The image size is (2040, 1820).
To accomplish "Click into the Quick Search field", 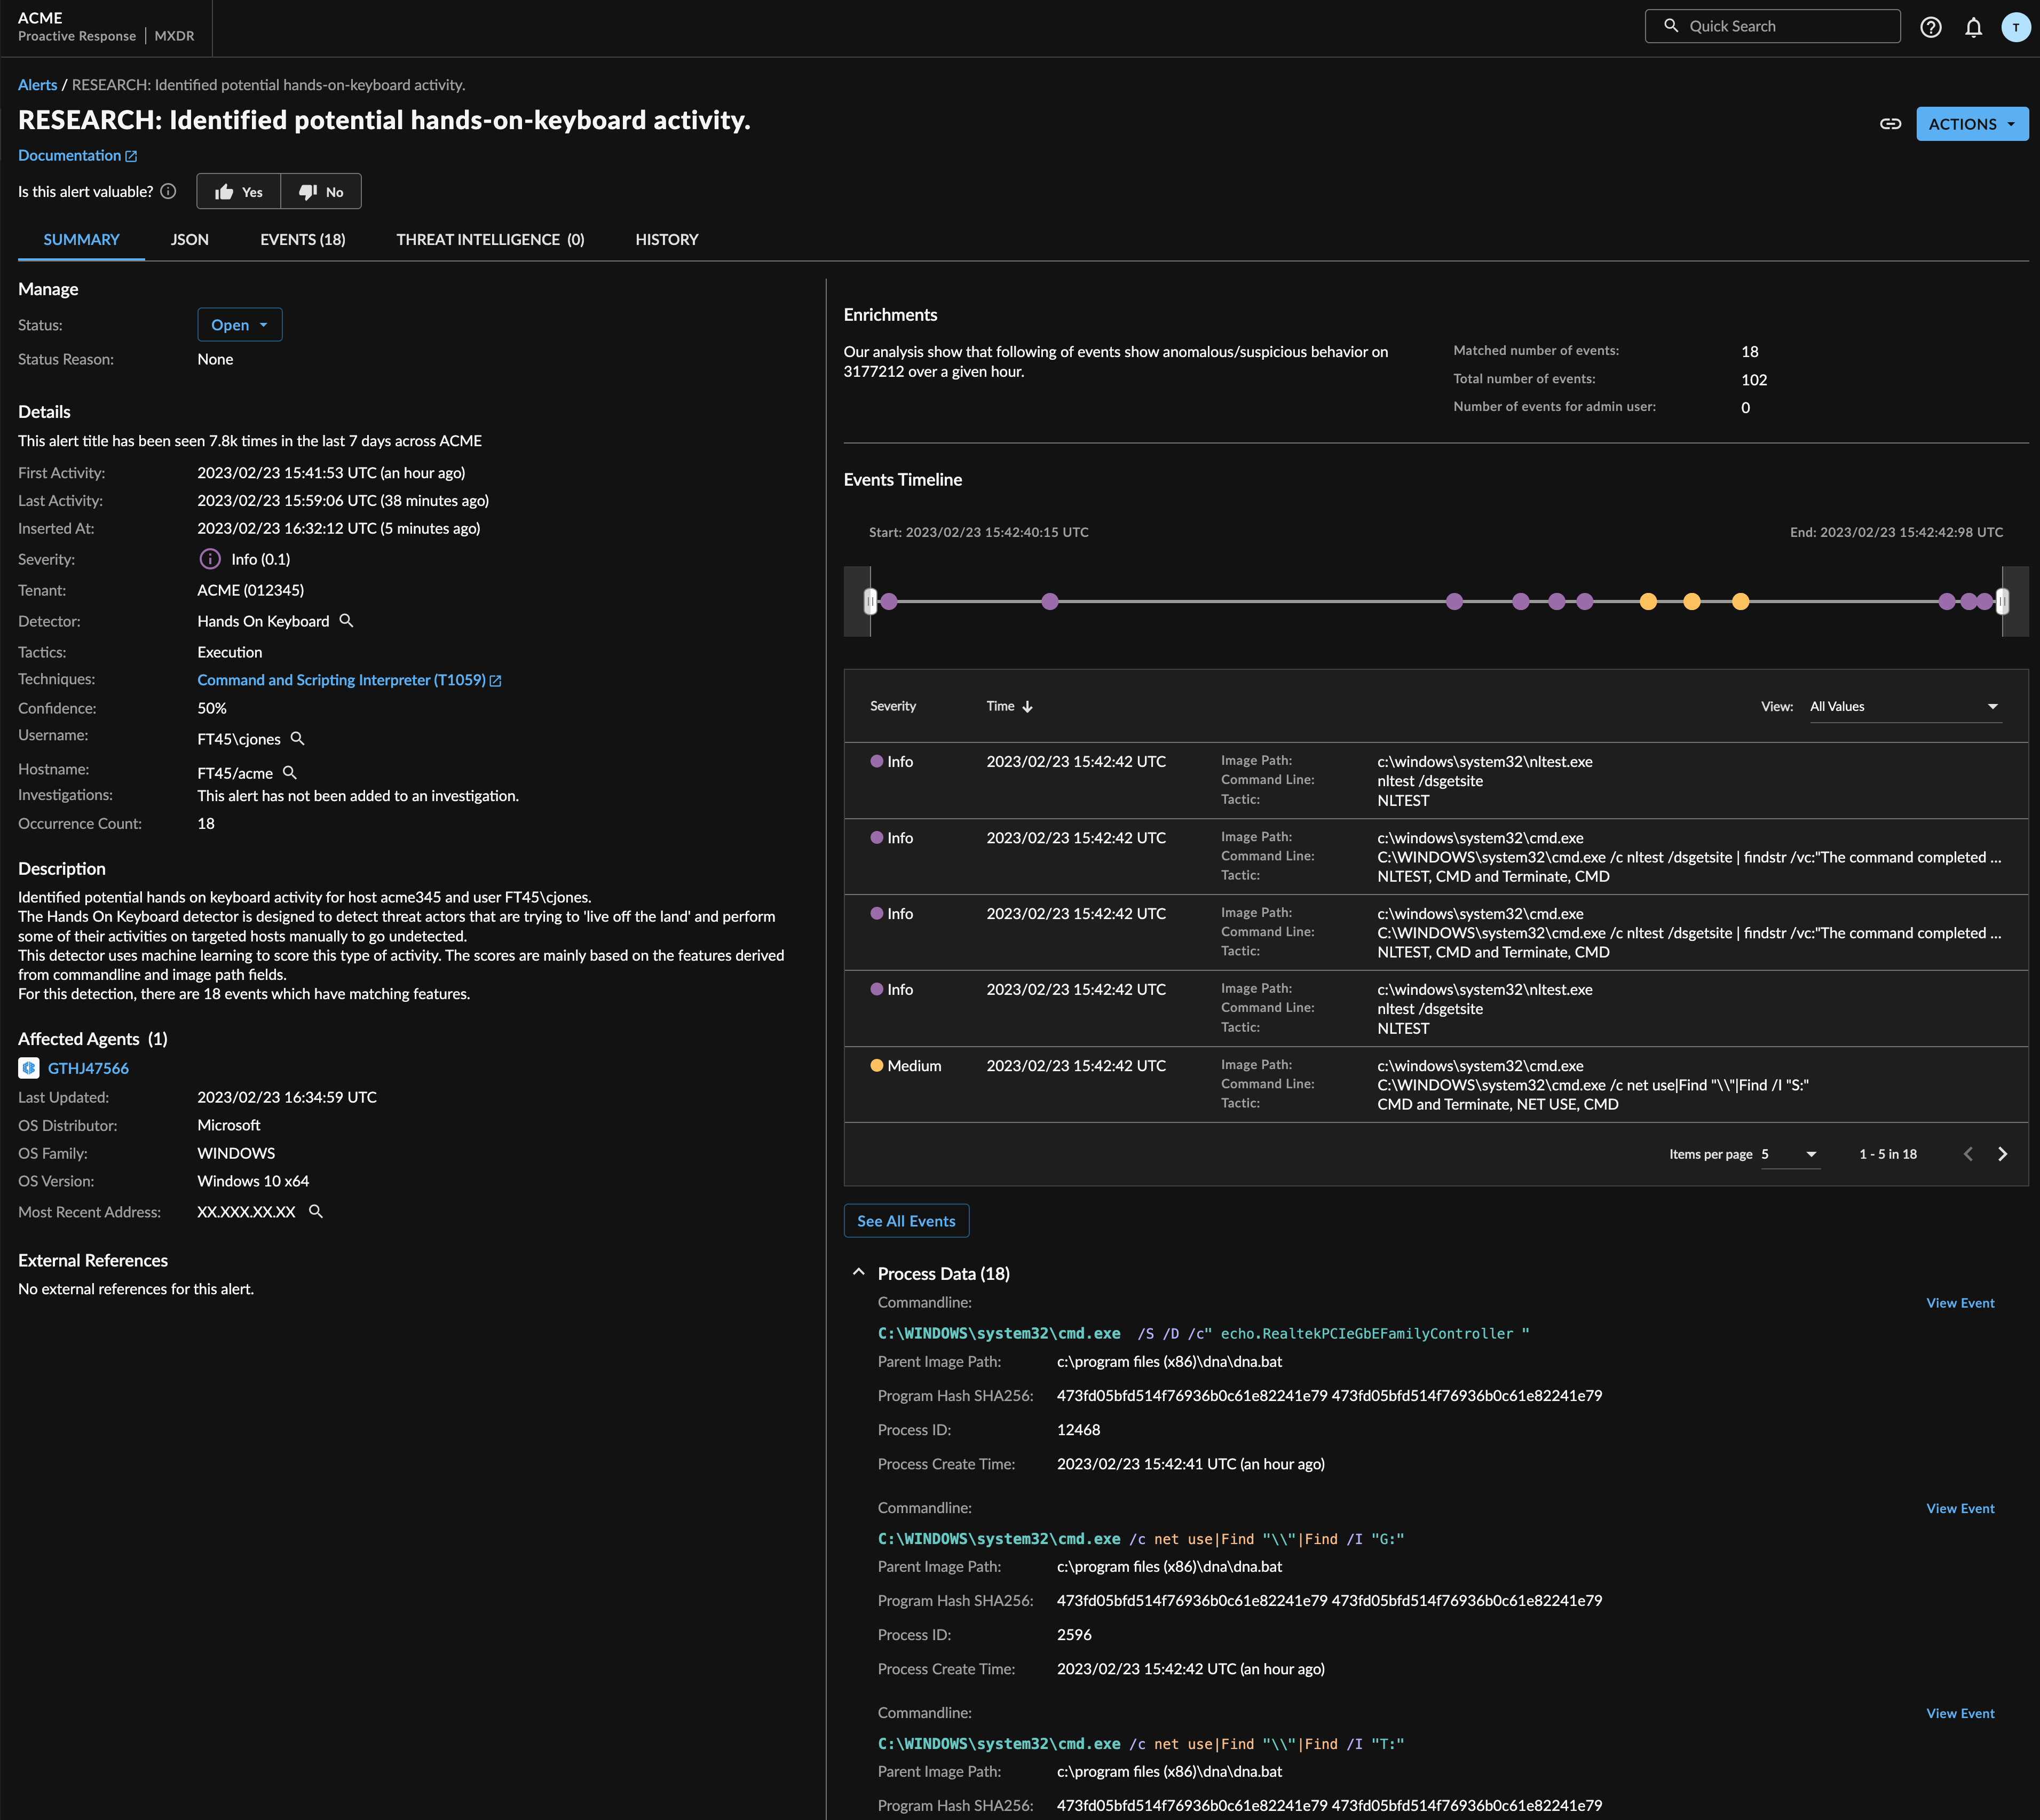I will click(1772, 26).
